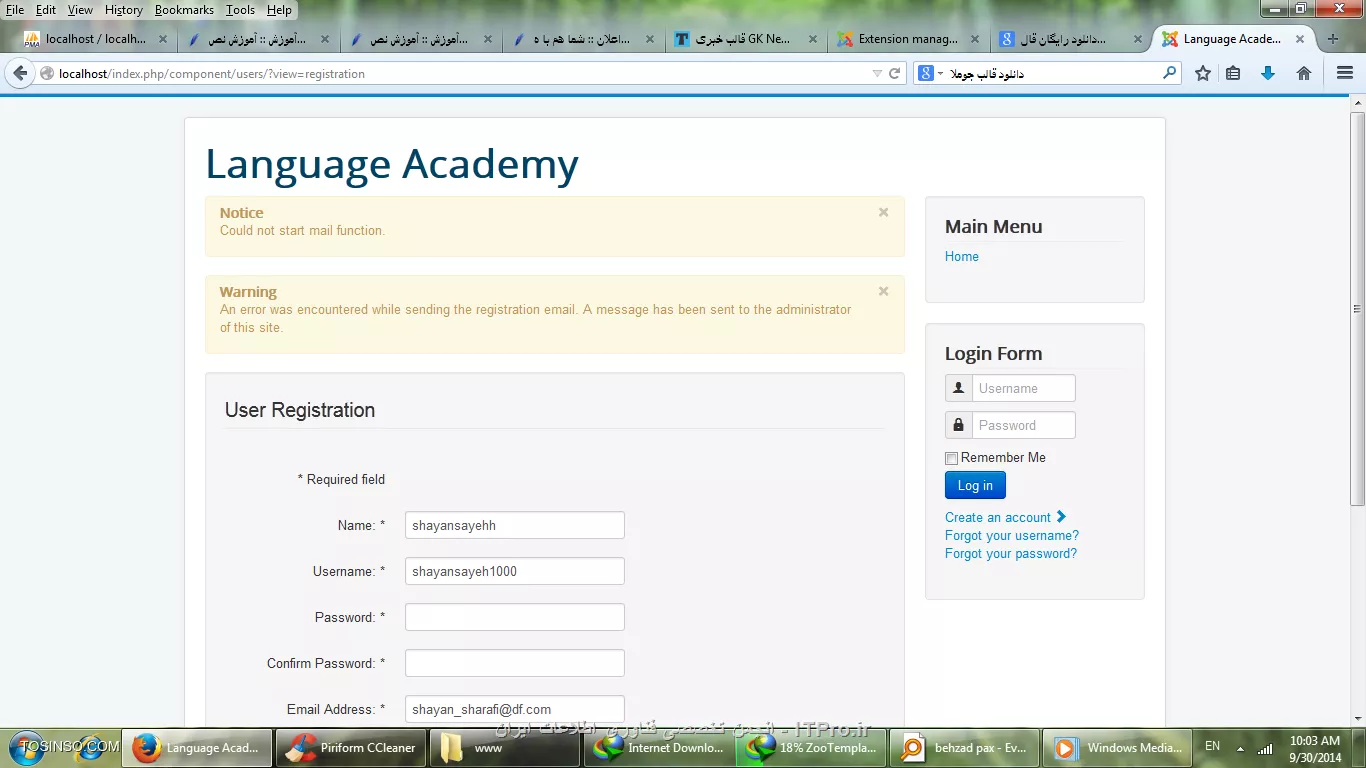Click the Confirm Password field
Viewport: 1366px width, 768px height.
click(x=515, y=663)
